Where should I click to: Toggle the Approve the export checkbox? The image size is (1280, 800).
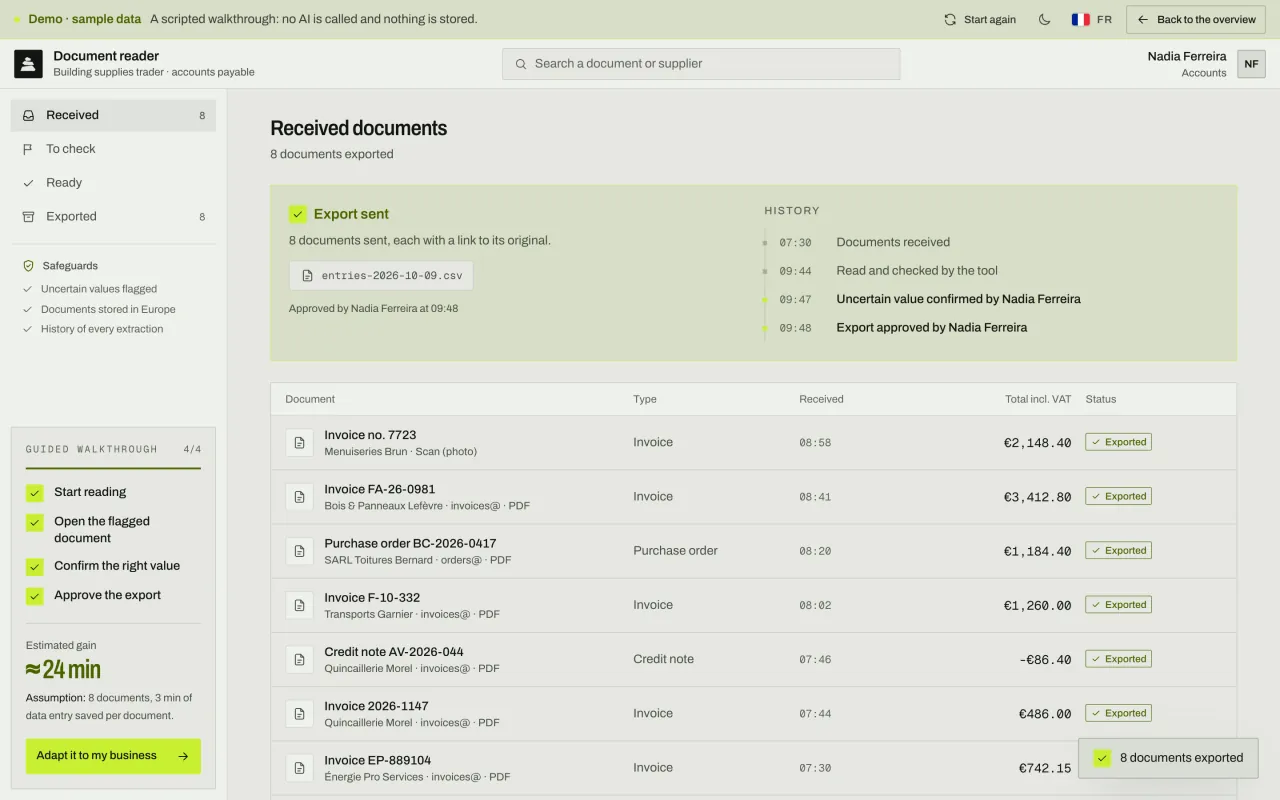(35, 596)
